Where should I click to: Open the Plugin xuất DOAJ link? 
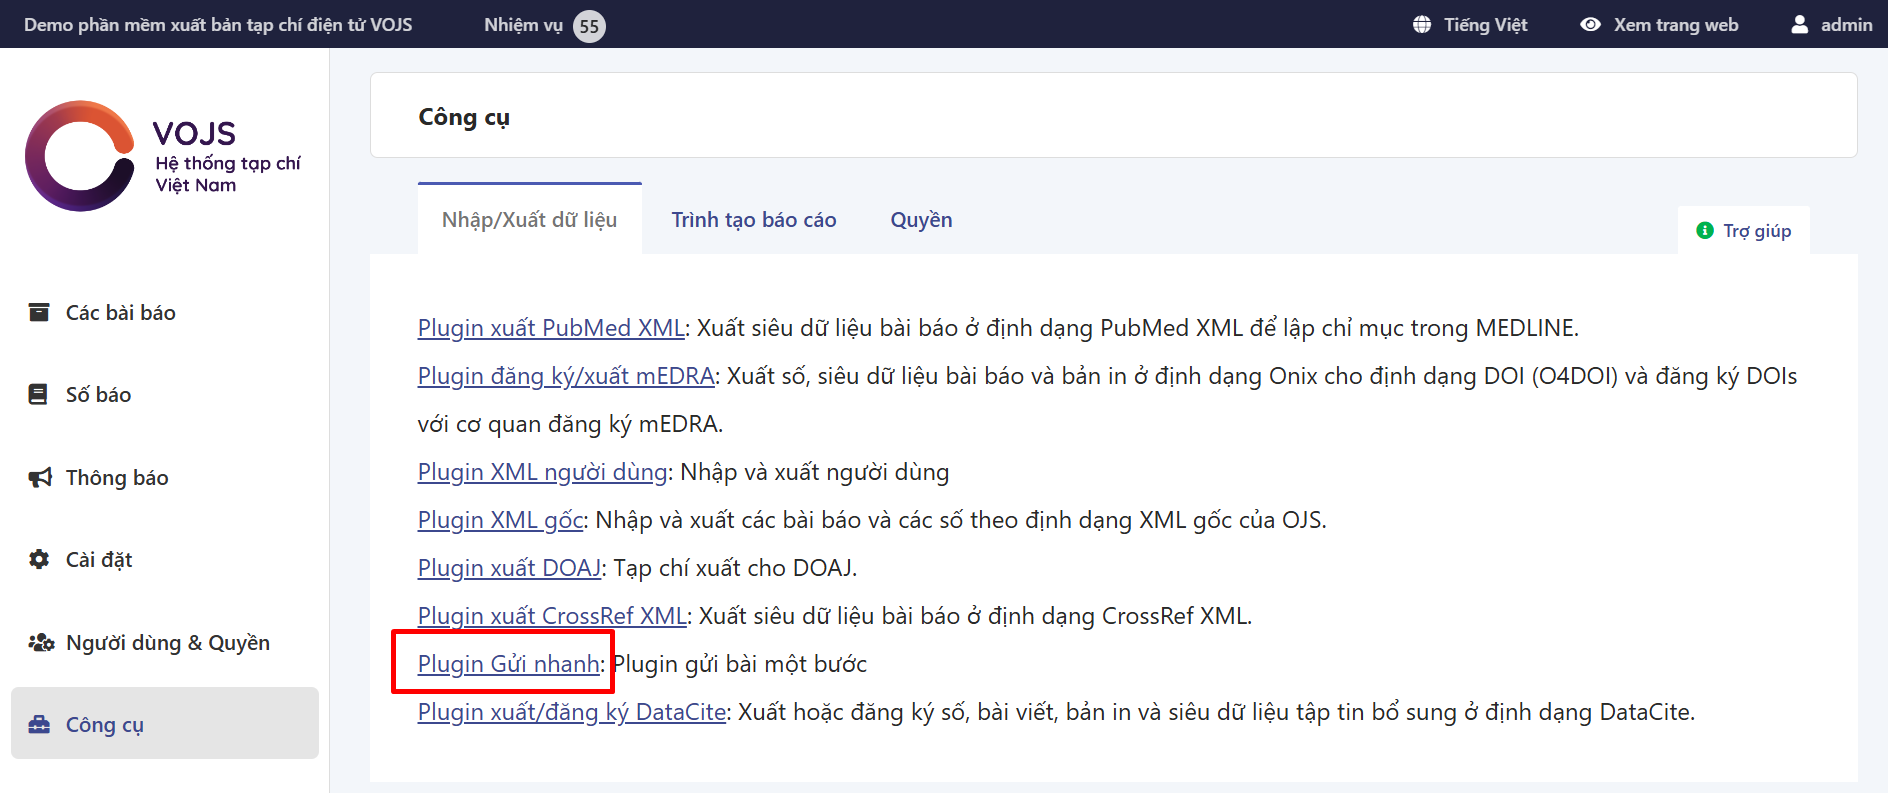point(509,567)
